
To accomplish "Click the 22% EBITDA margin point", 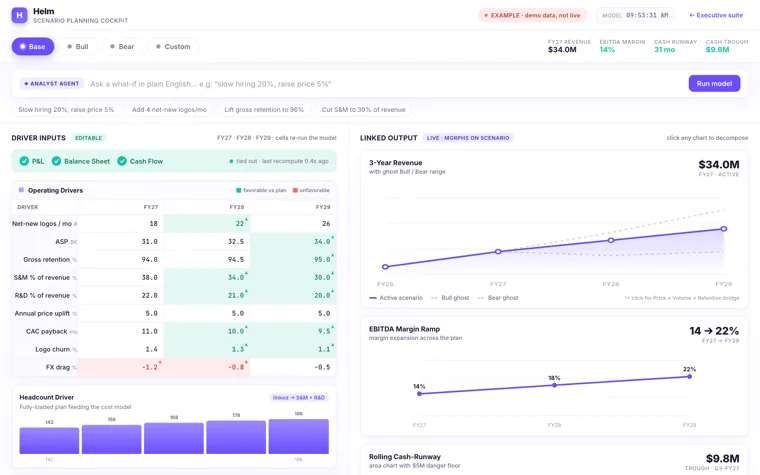I will tap(689, 377).
